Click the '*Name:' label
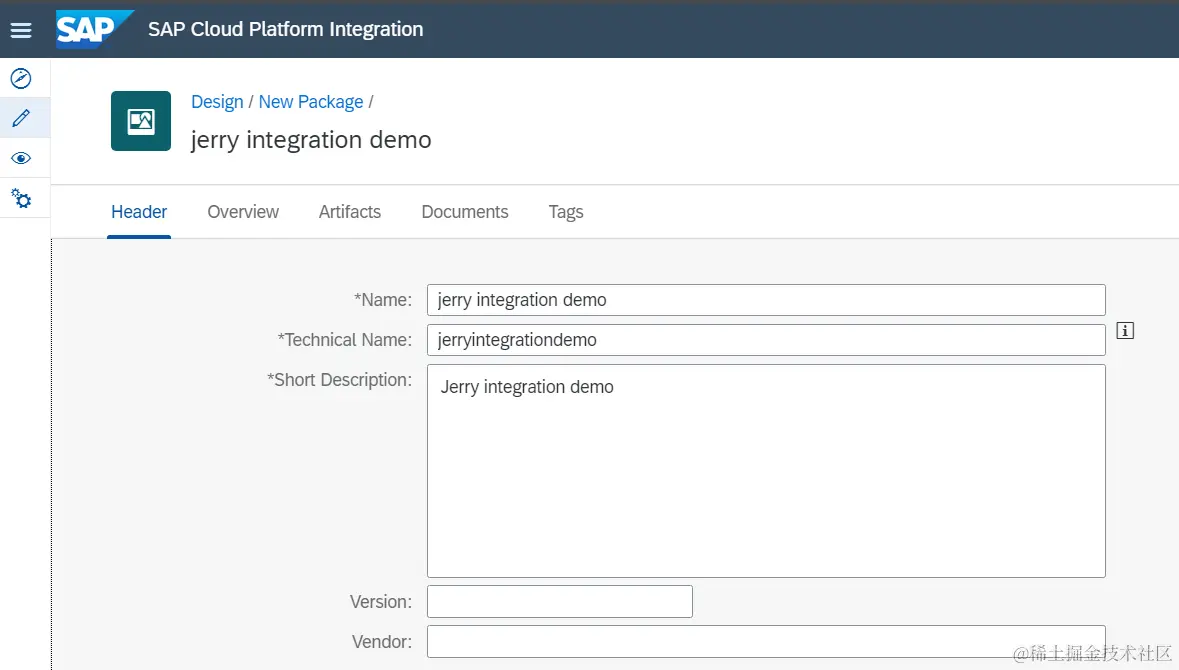This screenshot has width=1179, height=670. (x=383, y=300)
